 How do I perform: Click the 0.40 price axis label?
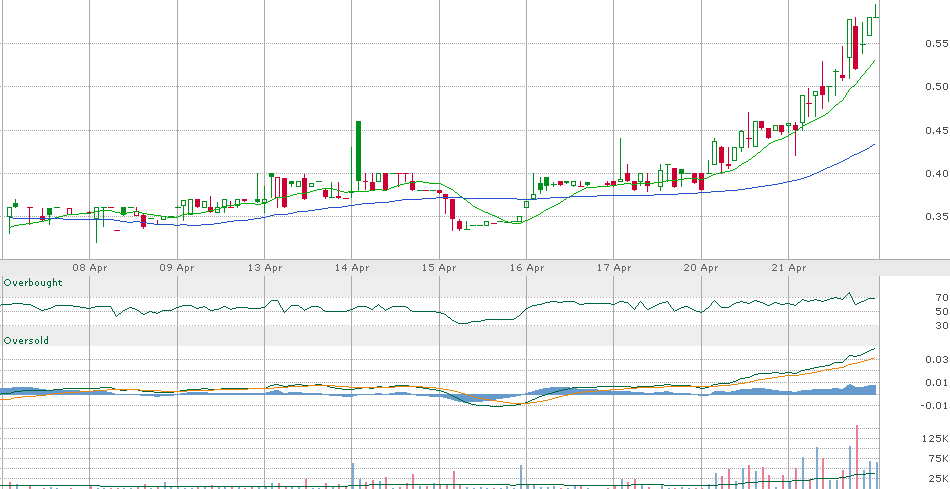coord(937,174)
